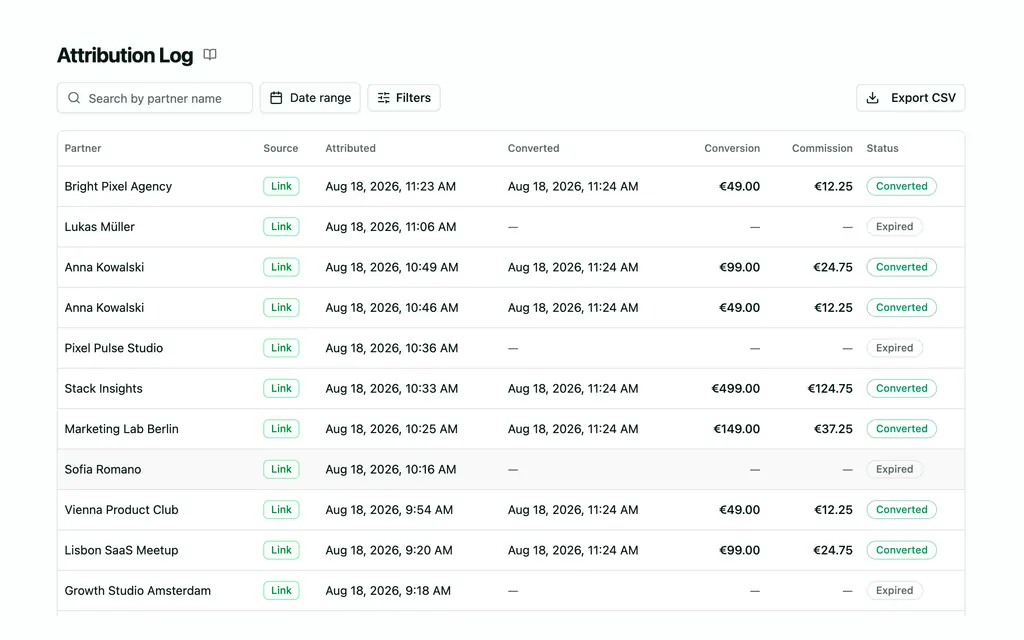
Task: Click the Converted status for Stack Insights
Action: pos(901,389)
